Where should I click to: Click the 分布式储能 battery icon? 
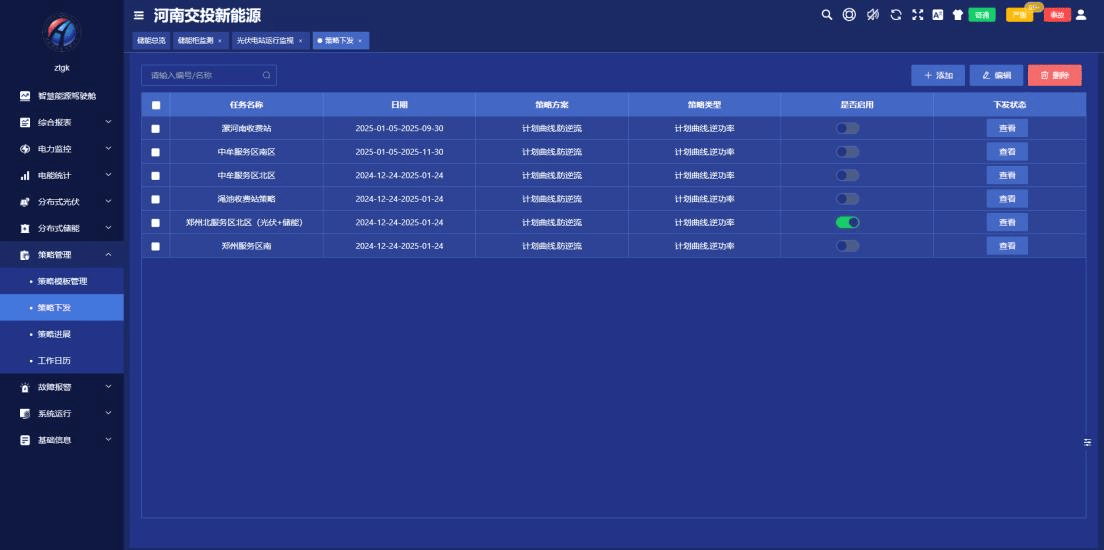tap(25, 228)
